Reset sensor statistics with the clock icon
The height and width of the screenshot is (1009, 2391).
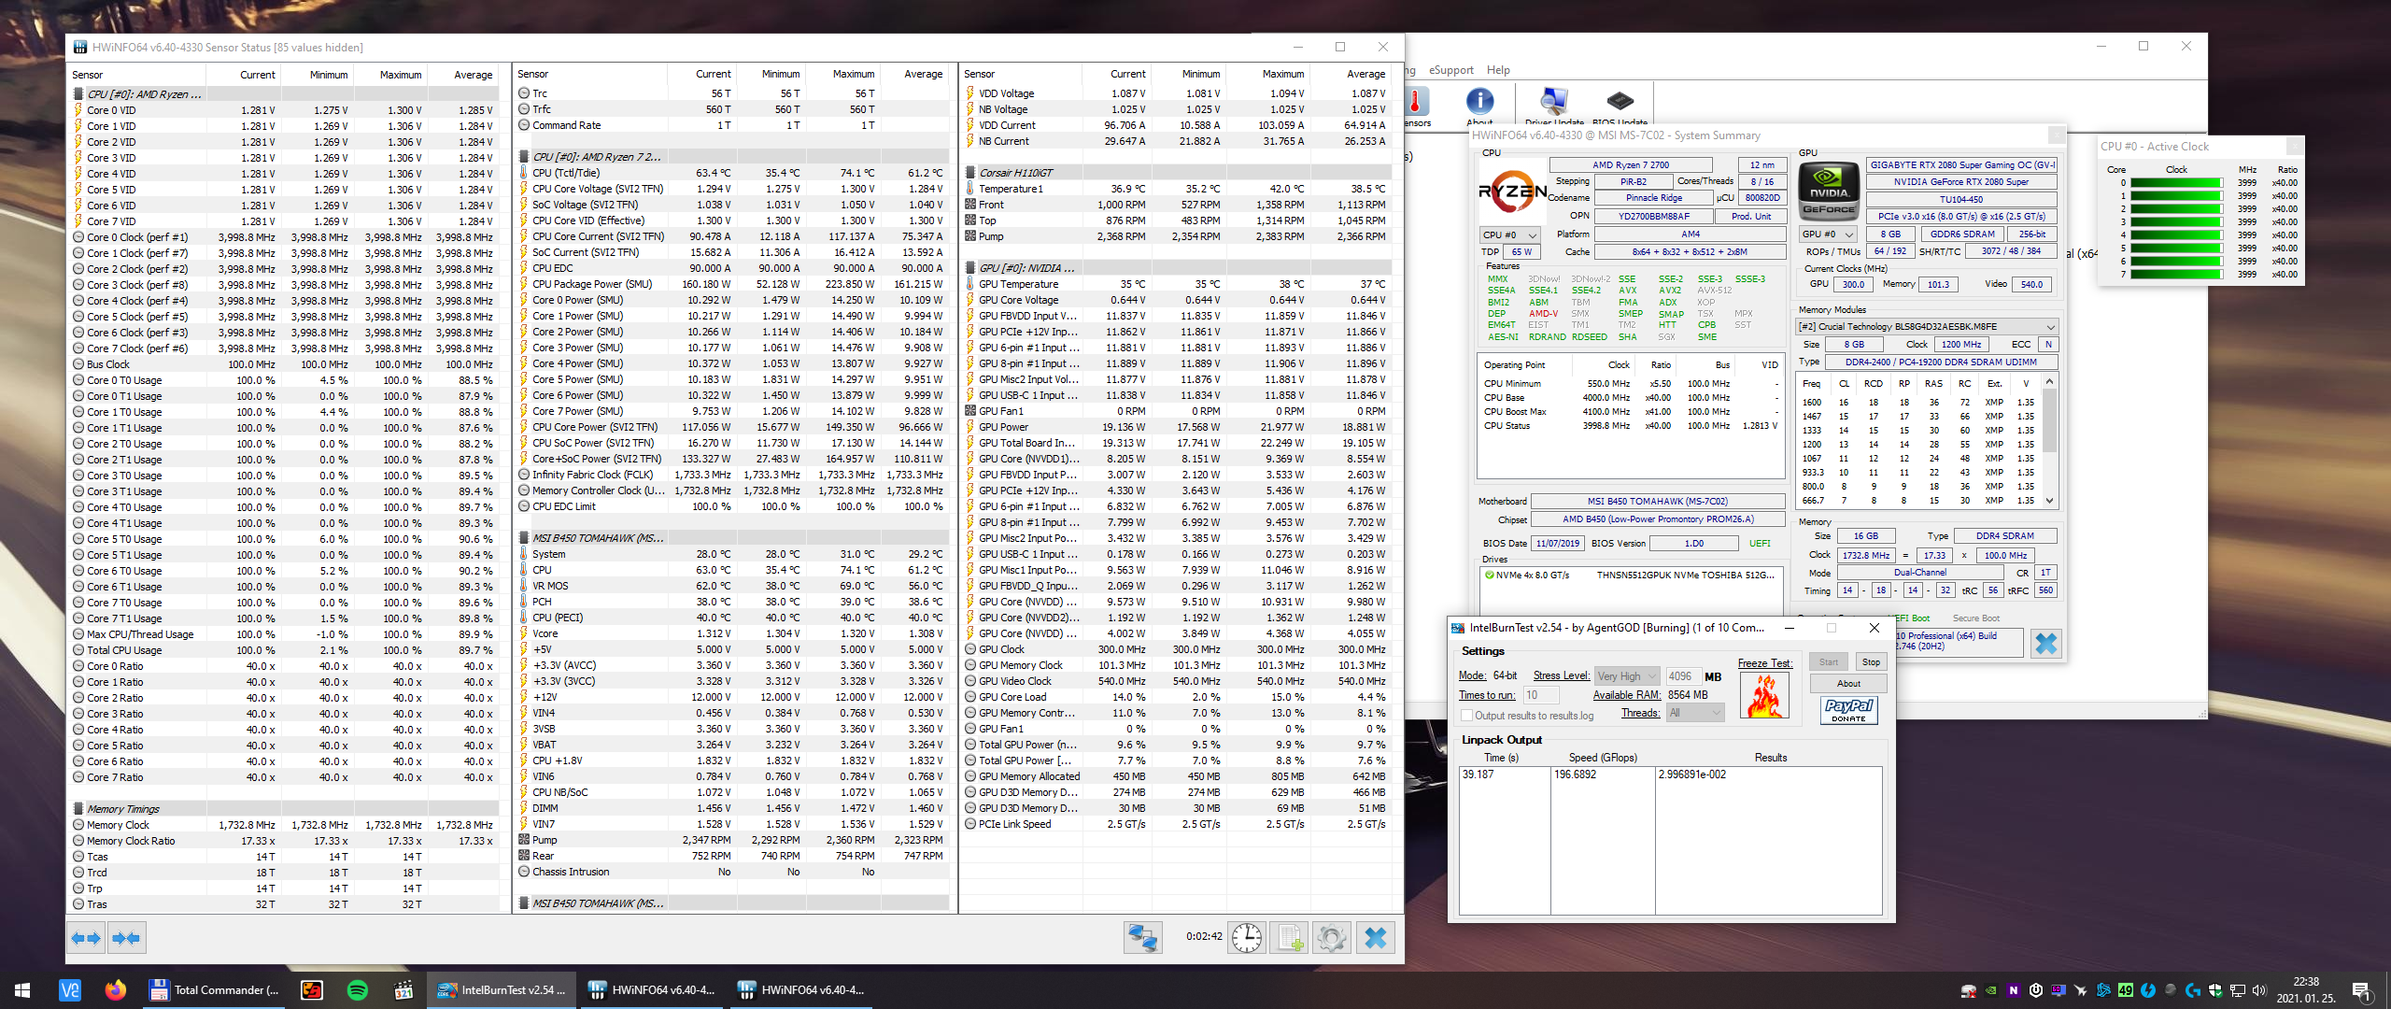click(1247, 937)
